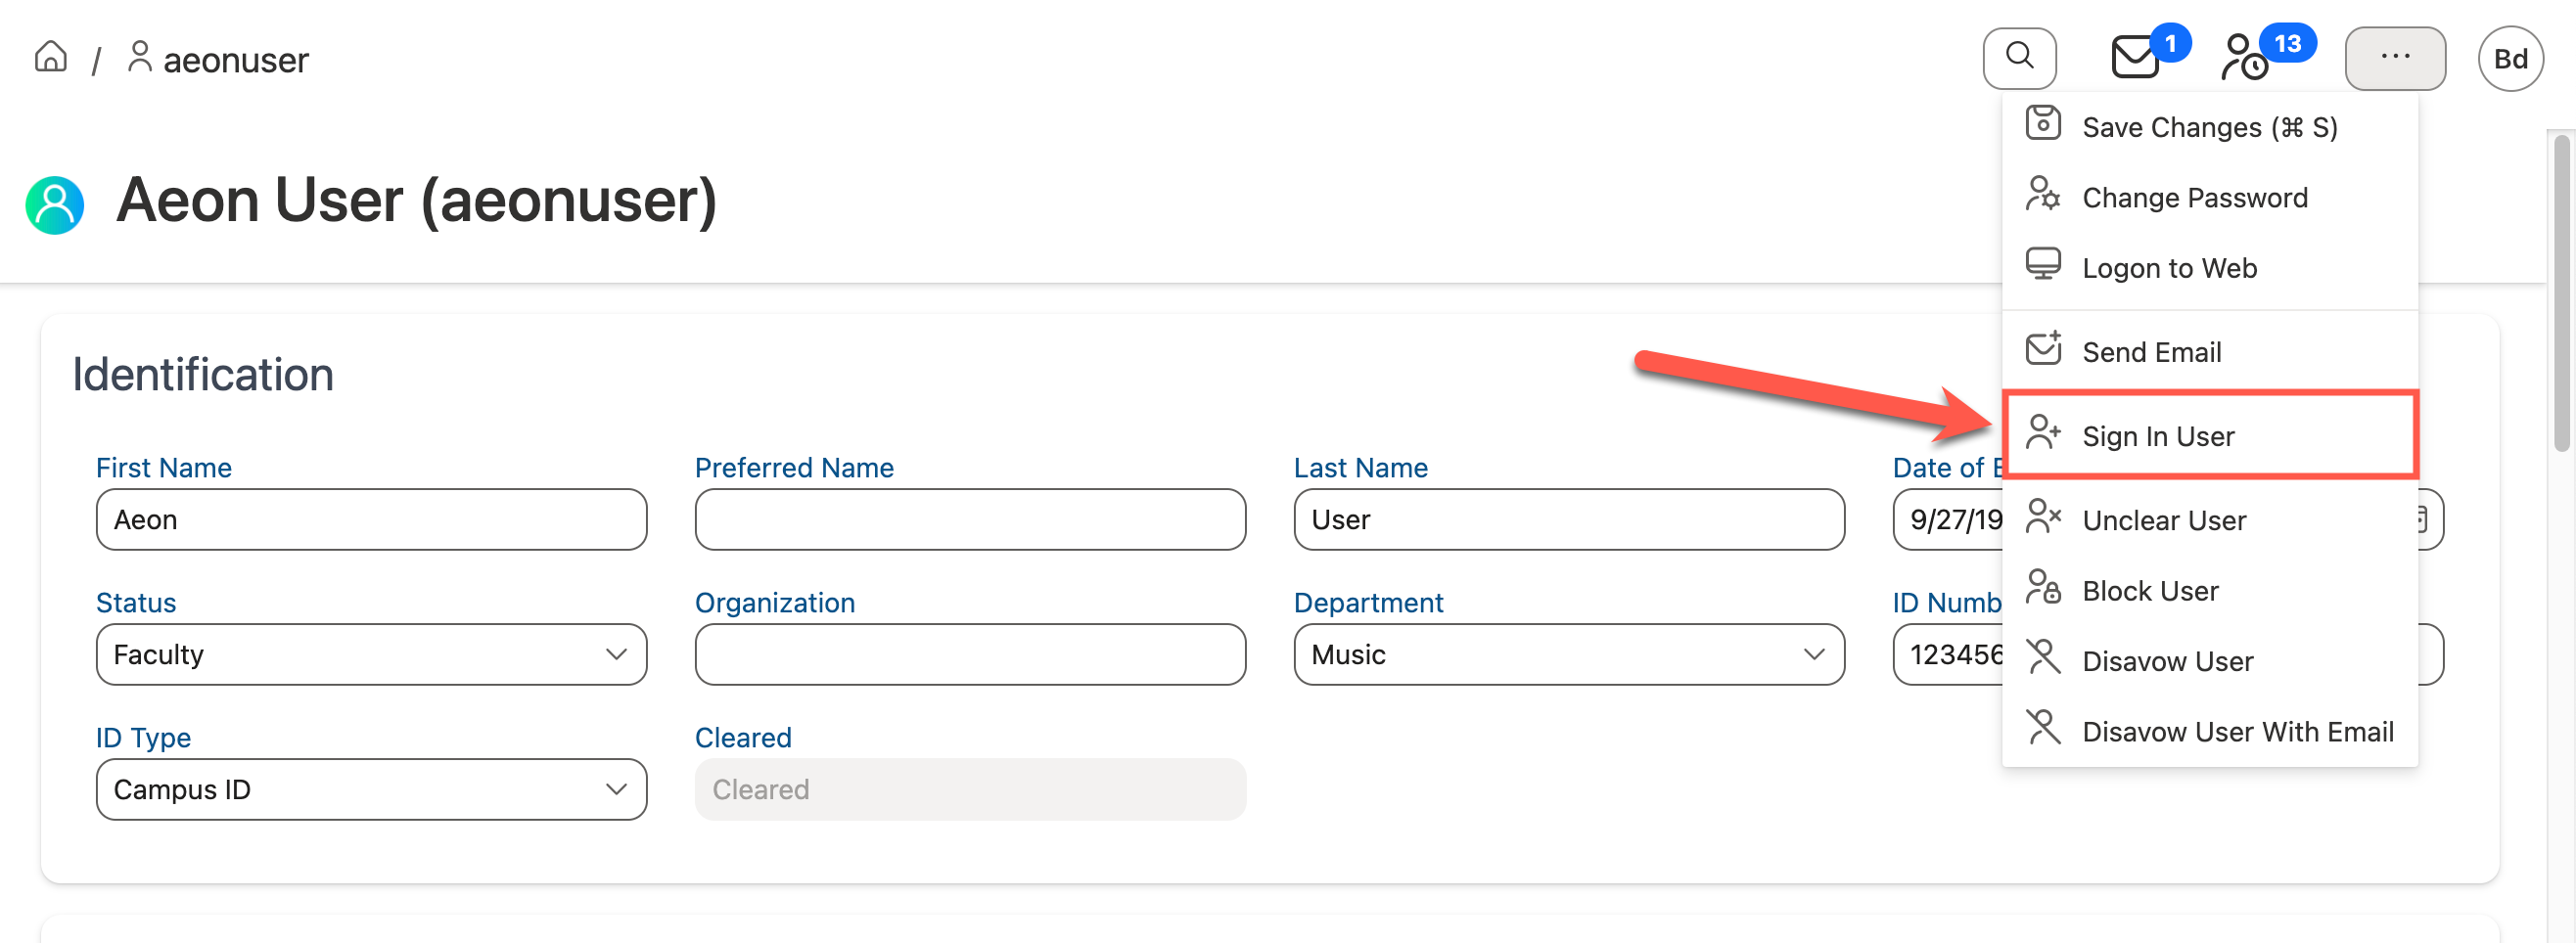Click the green Aeon User avatar icon
The height and width of the screenshot is (943, 2576).
click(x=55, y=205)
